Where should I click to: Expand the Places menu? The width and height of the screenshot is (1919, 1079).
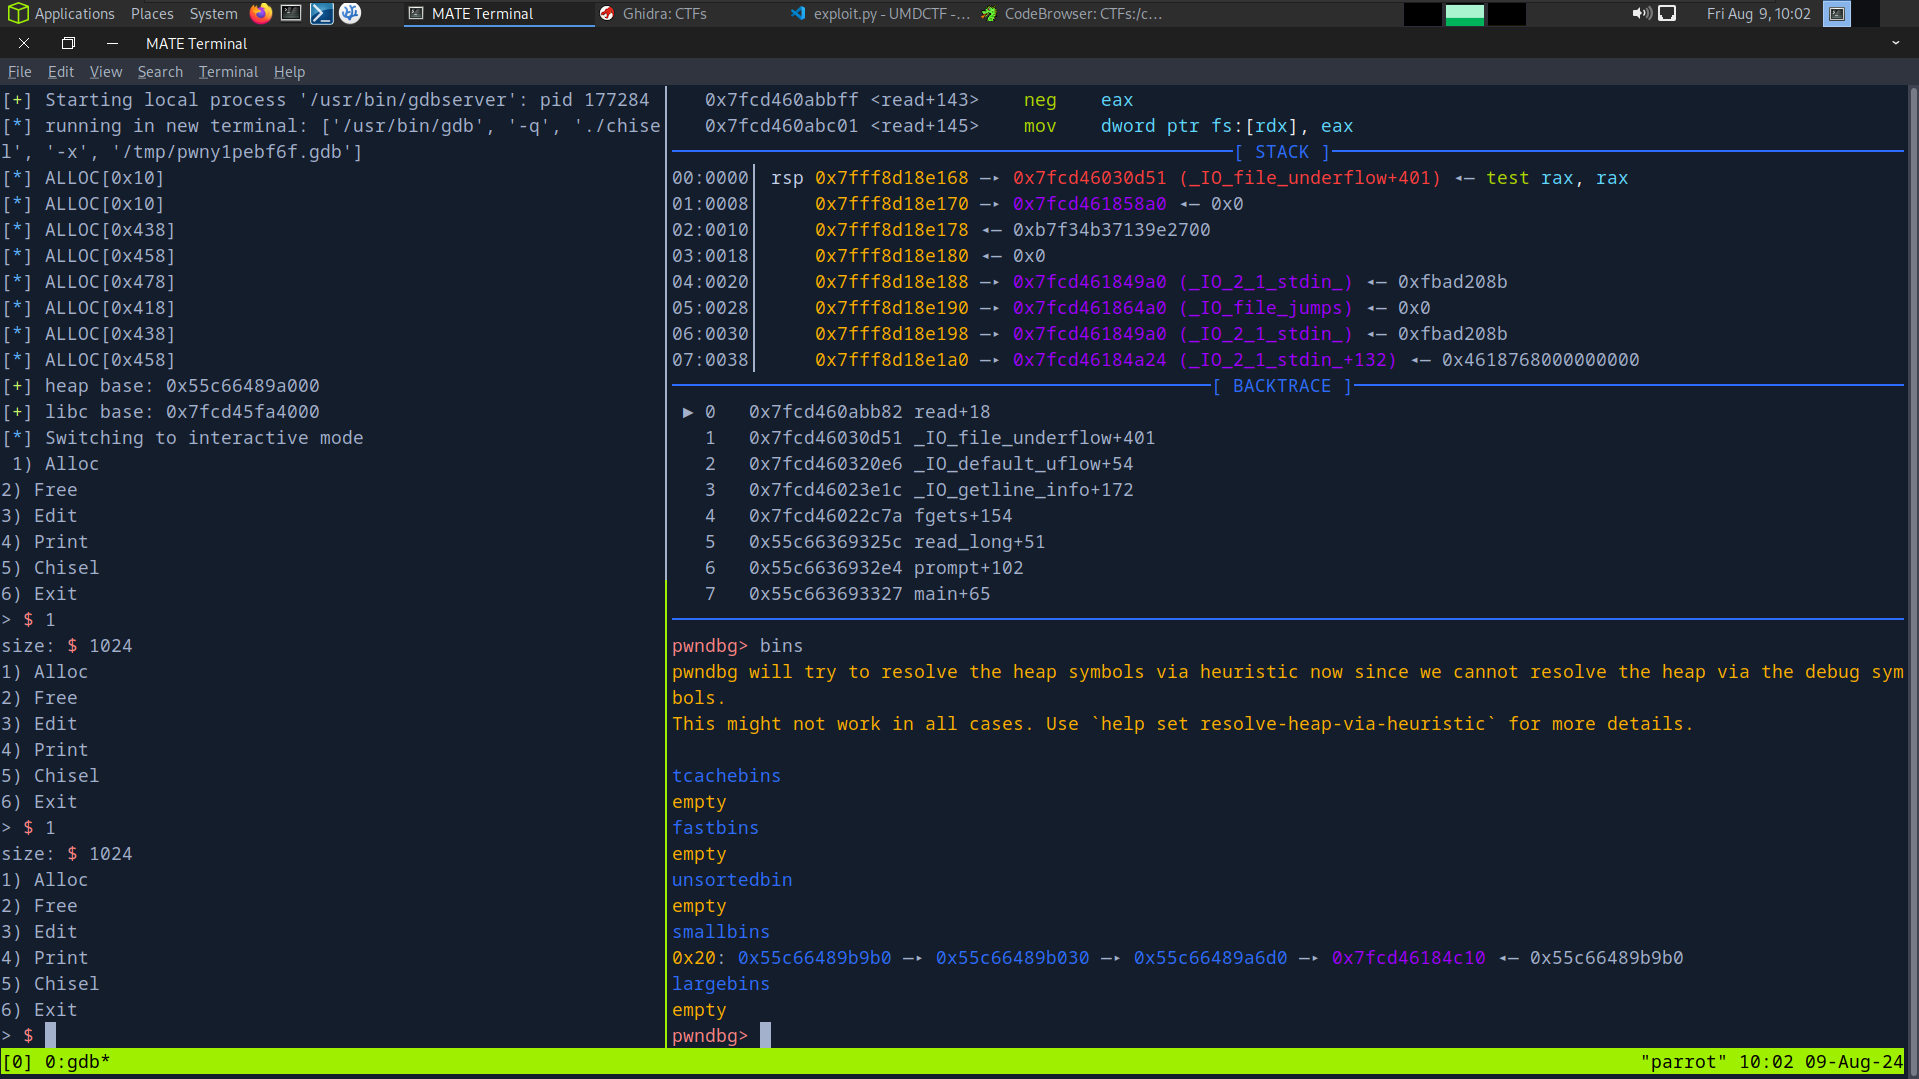[x=152, y=14]
